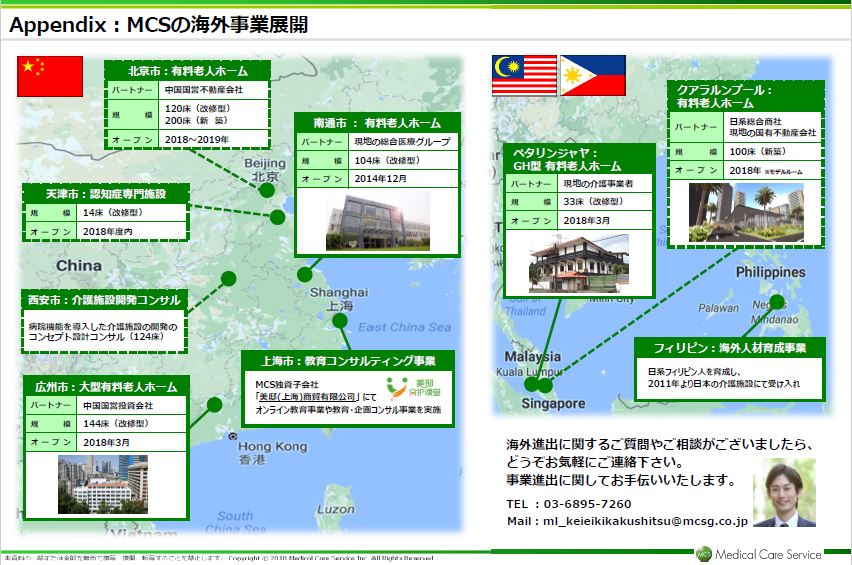Click the 33床（改修型） cell
852x565 pixels.
(605, 202)
